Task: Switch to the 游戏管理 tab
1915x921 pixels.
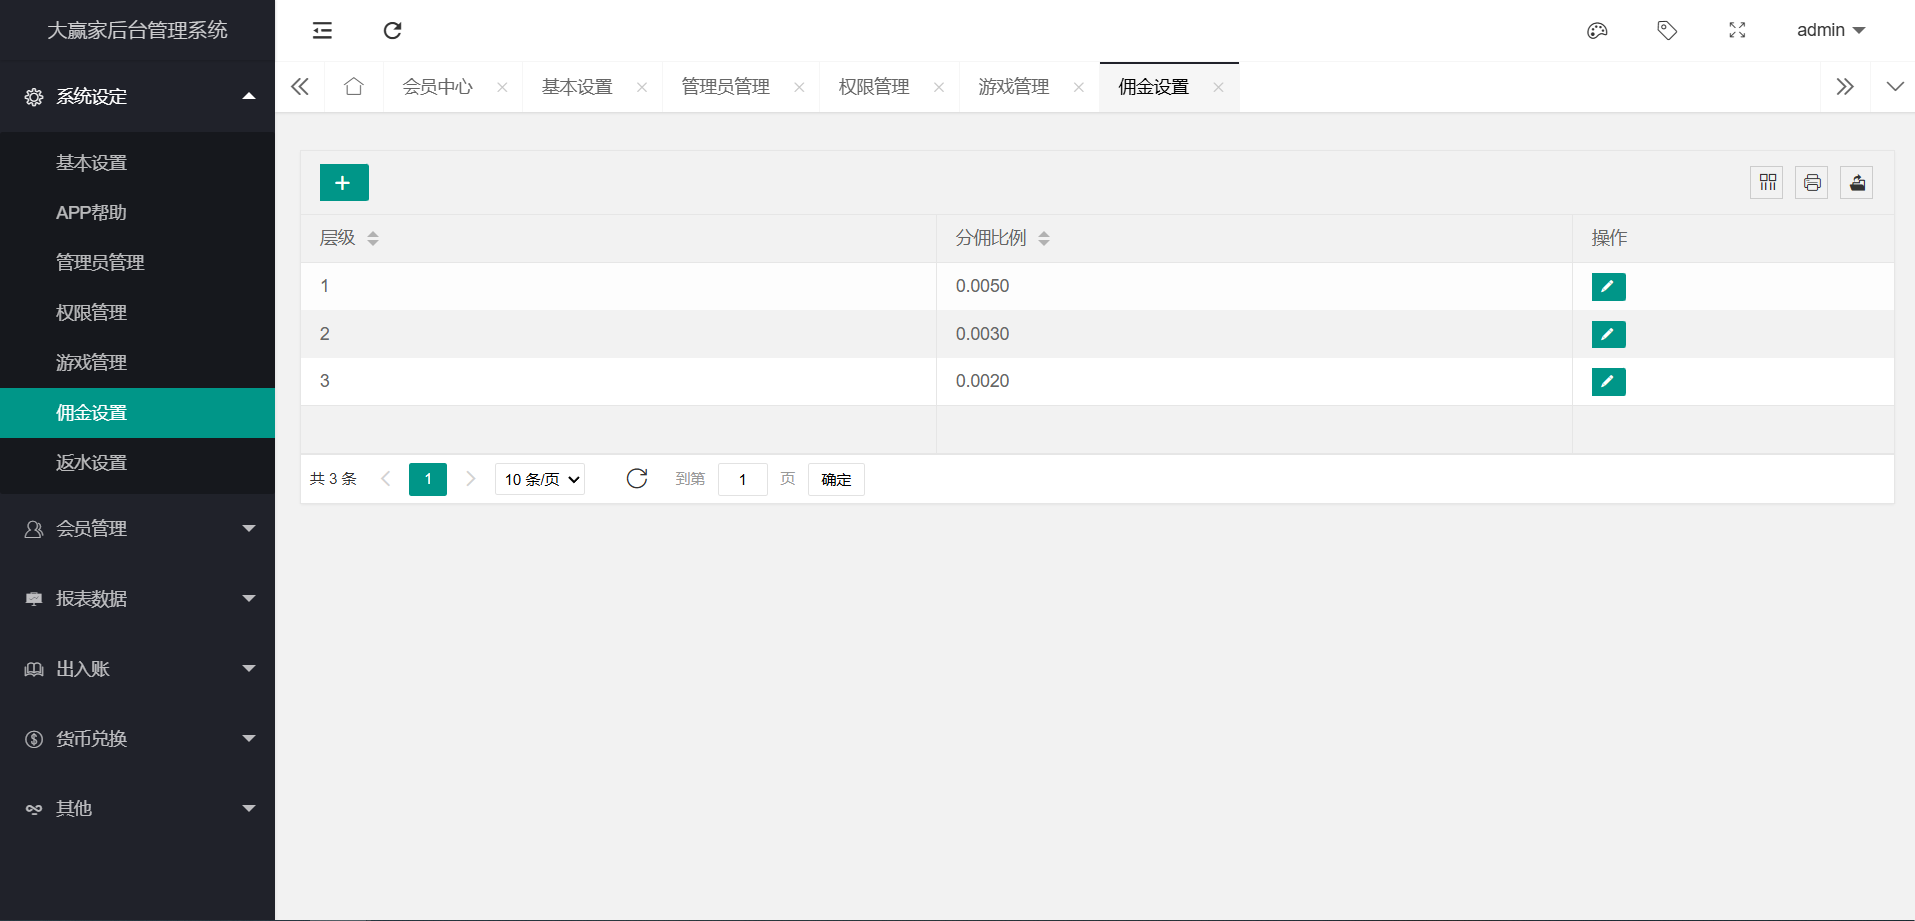Action: [1013, 87]
